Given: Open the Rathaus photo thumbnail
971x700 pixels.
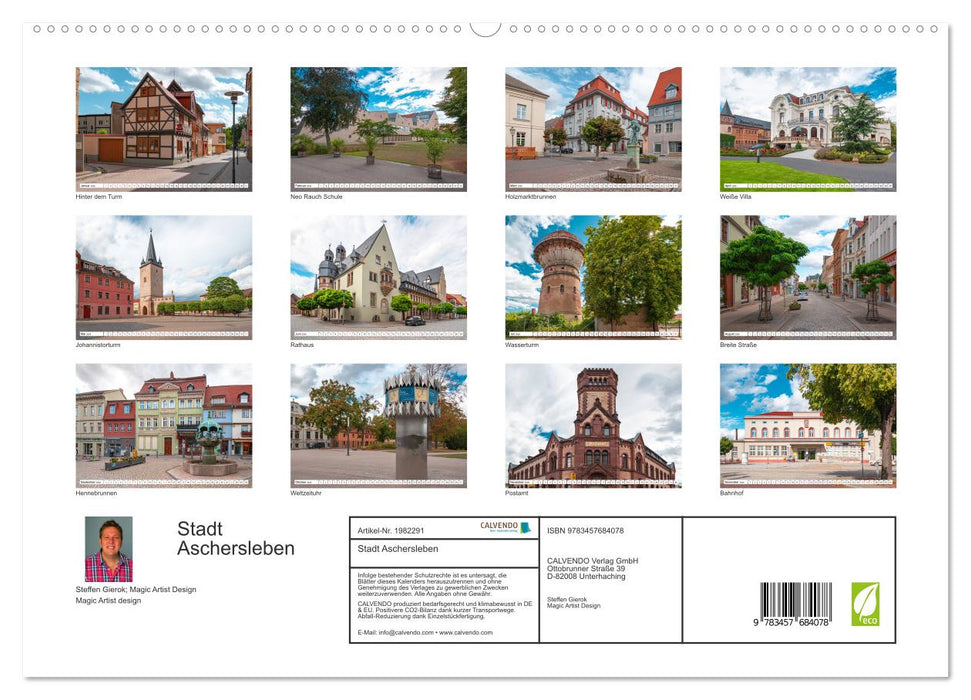Looking at the screenshot, I should (x=378, y=276).
